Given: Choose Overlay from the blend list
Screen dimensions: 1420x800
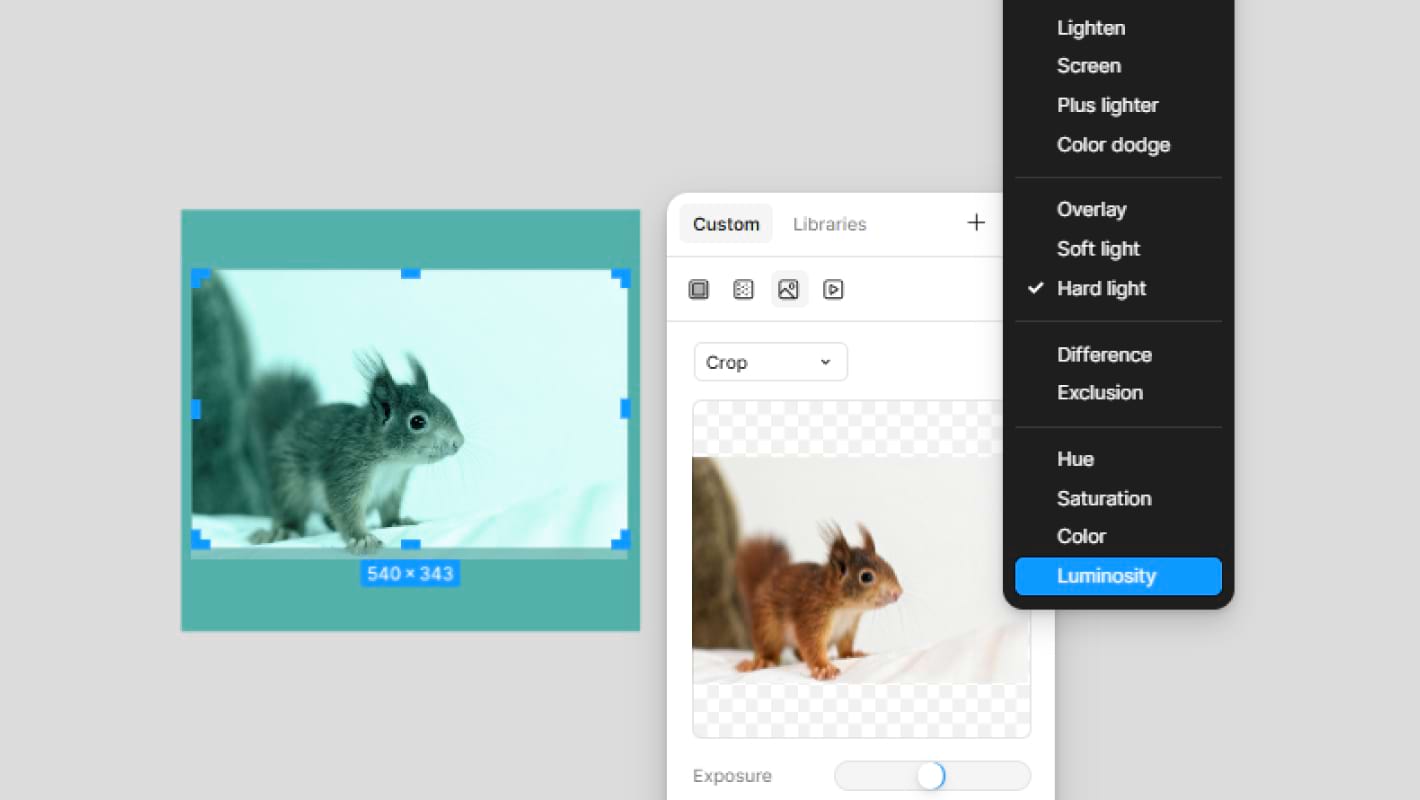Looking at the screenshot, I should pyautogui.click(x=1091, y=210).
